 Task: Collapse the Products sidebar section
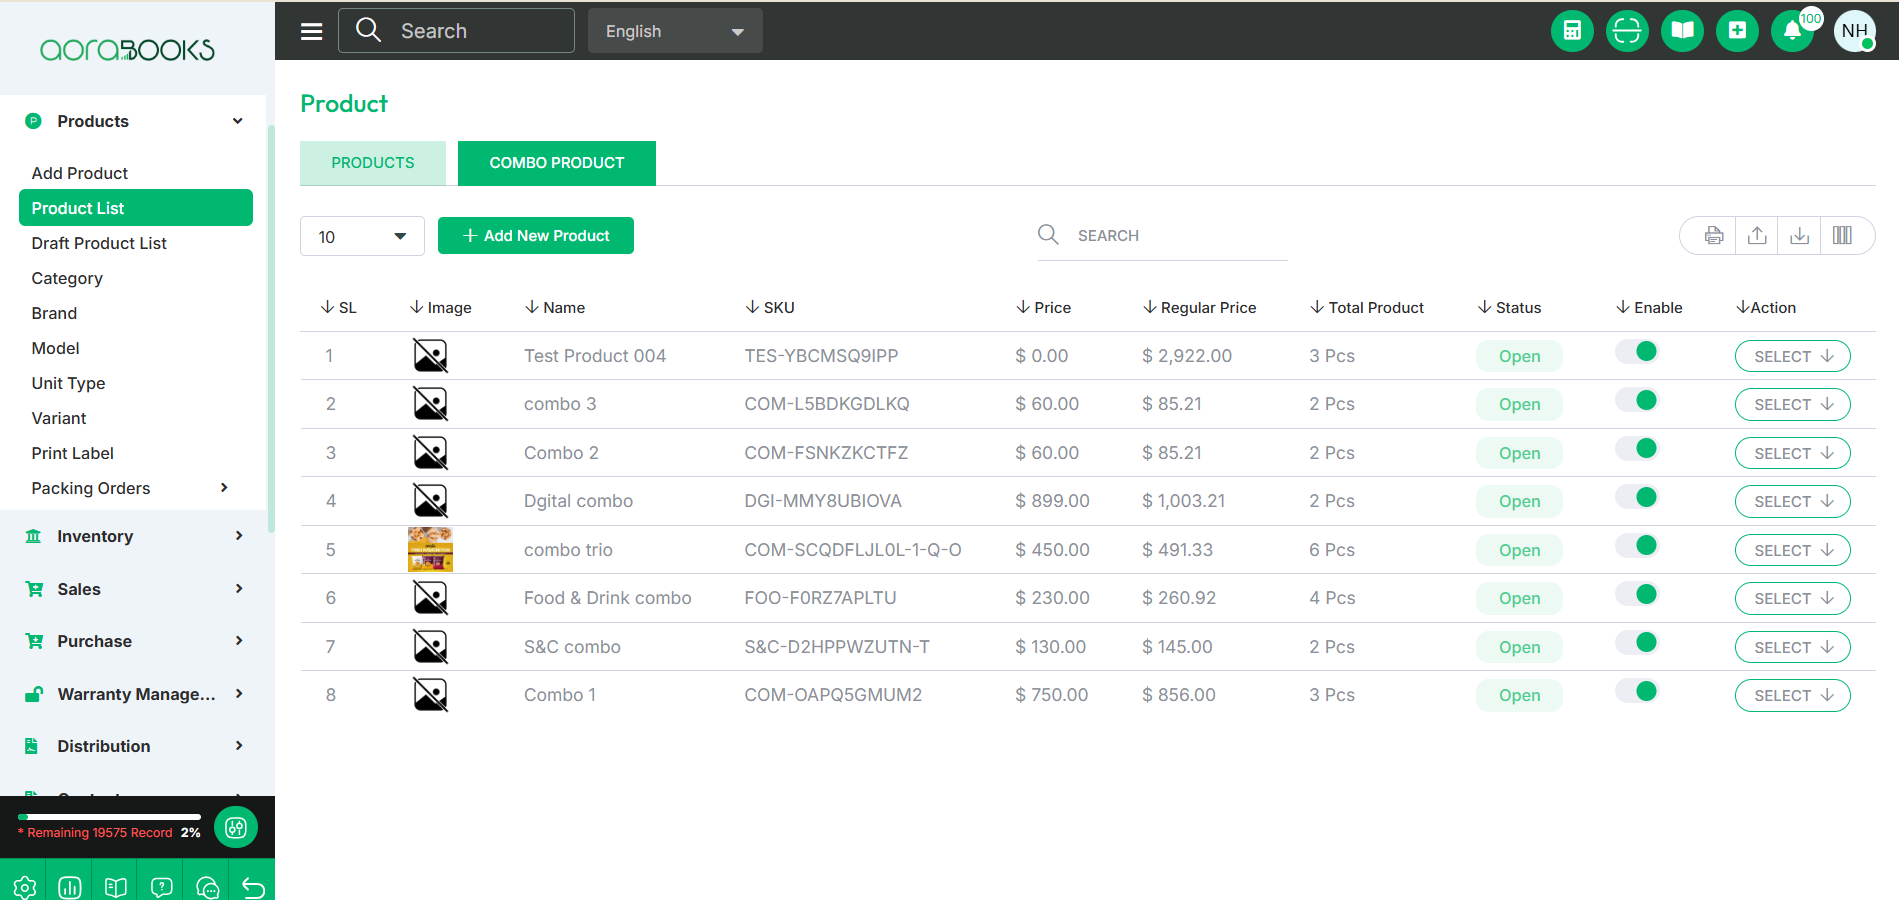[x=134, y=121]
